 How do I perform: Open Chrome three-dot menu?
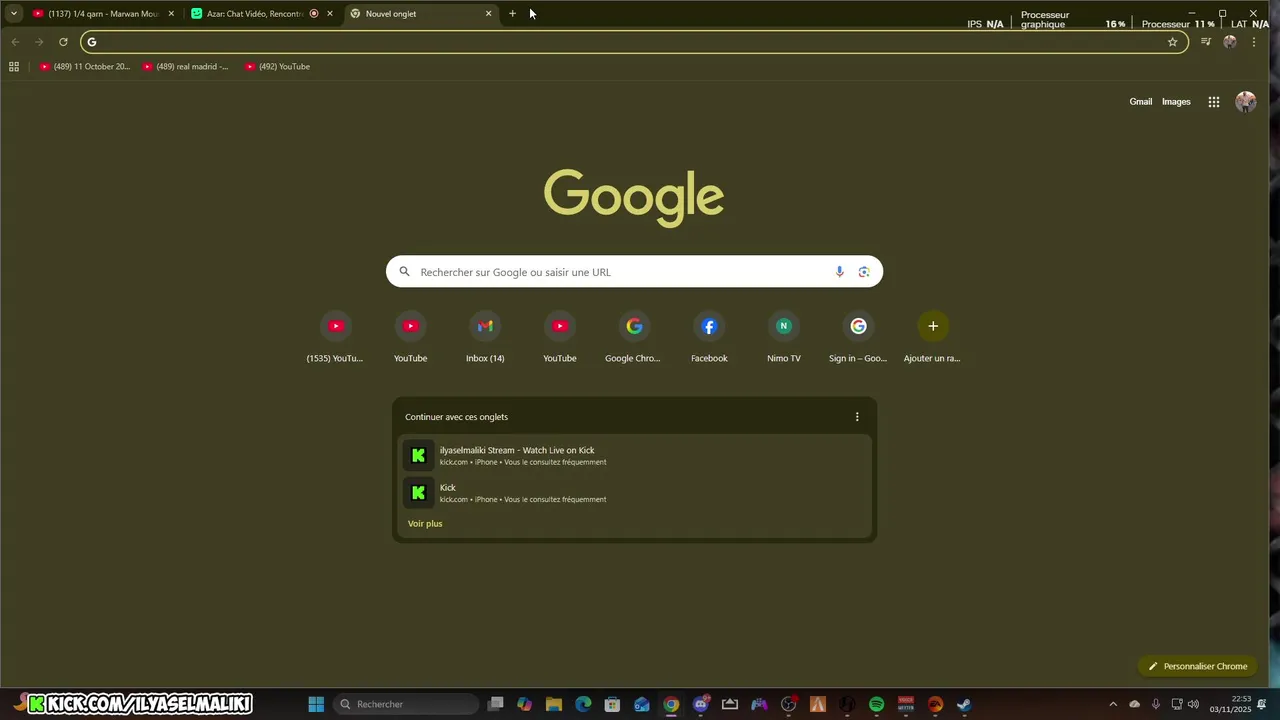(x=1254, y=42)
